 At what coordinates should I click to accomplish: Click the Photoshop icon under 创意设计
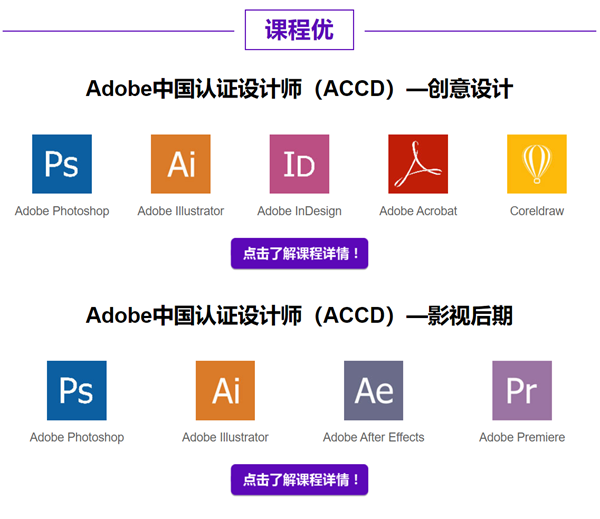(x=62, y=164)
